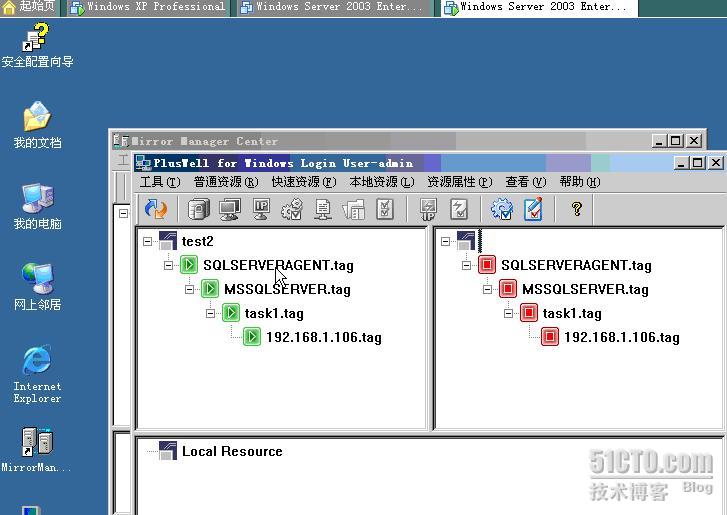
Task: Switch to the middle Windows Server 2003 tab
Action: click(333, 7)
